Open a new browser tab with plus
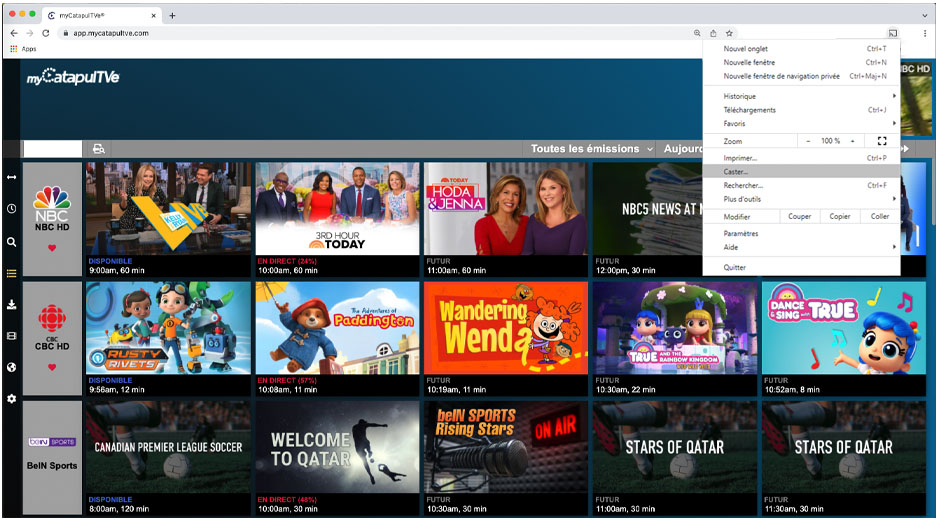The image size is (938, 520). point(172,16)
